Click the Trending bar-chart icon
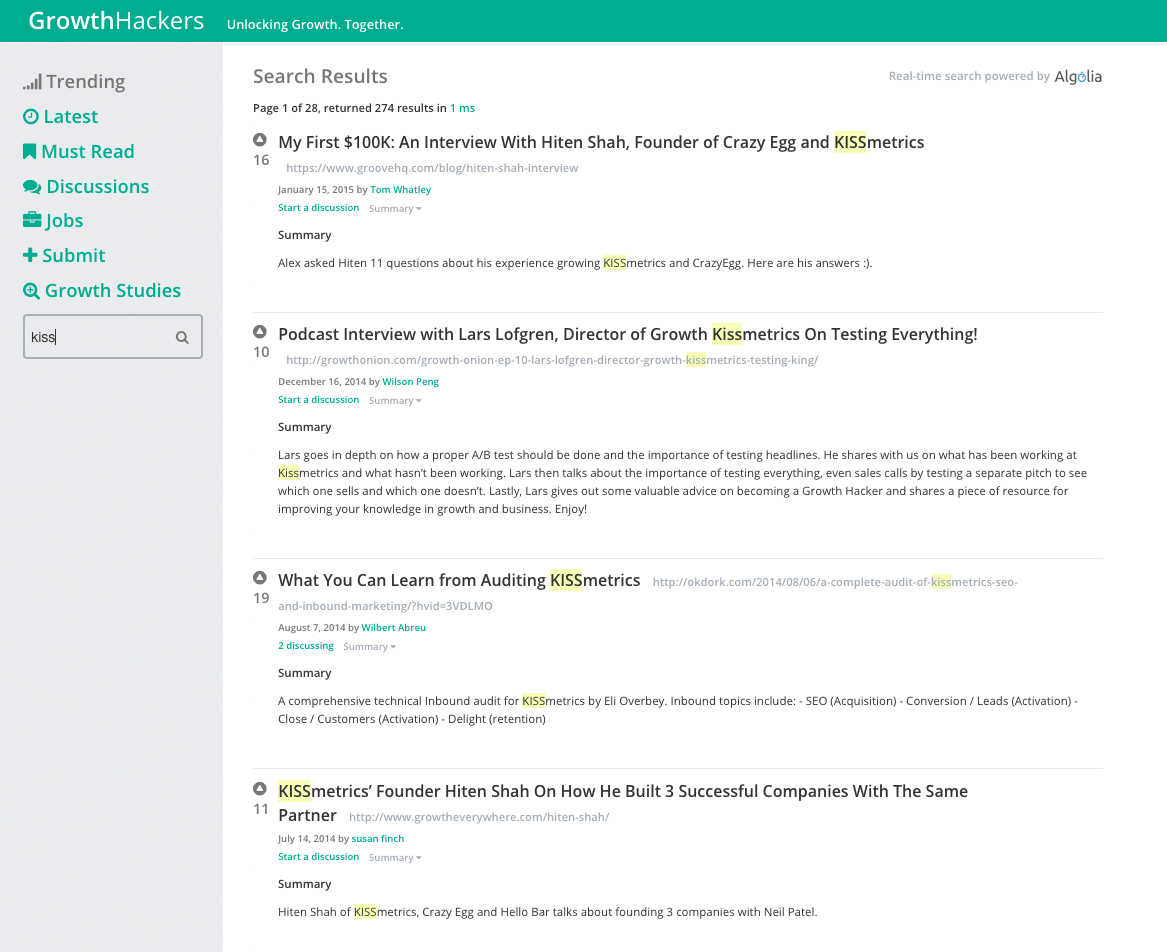Screen dimensions: 1167x952 point(32,82)
